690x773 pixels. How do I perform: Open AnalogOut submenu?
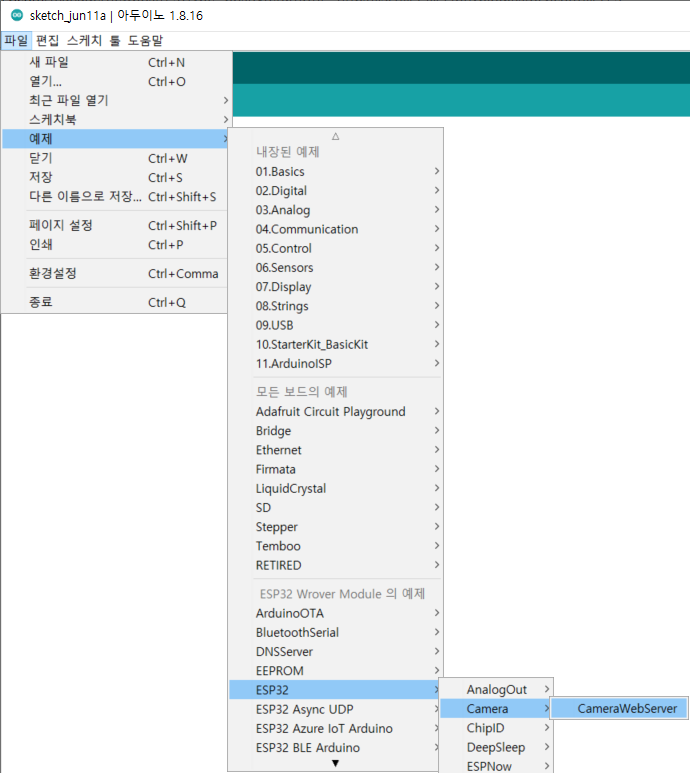pos(496,690)
